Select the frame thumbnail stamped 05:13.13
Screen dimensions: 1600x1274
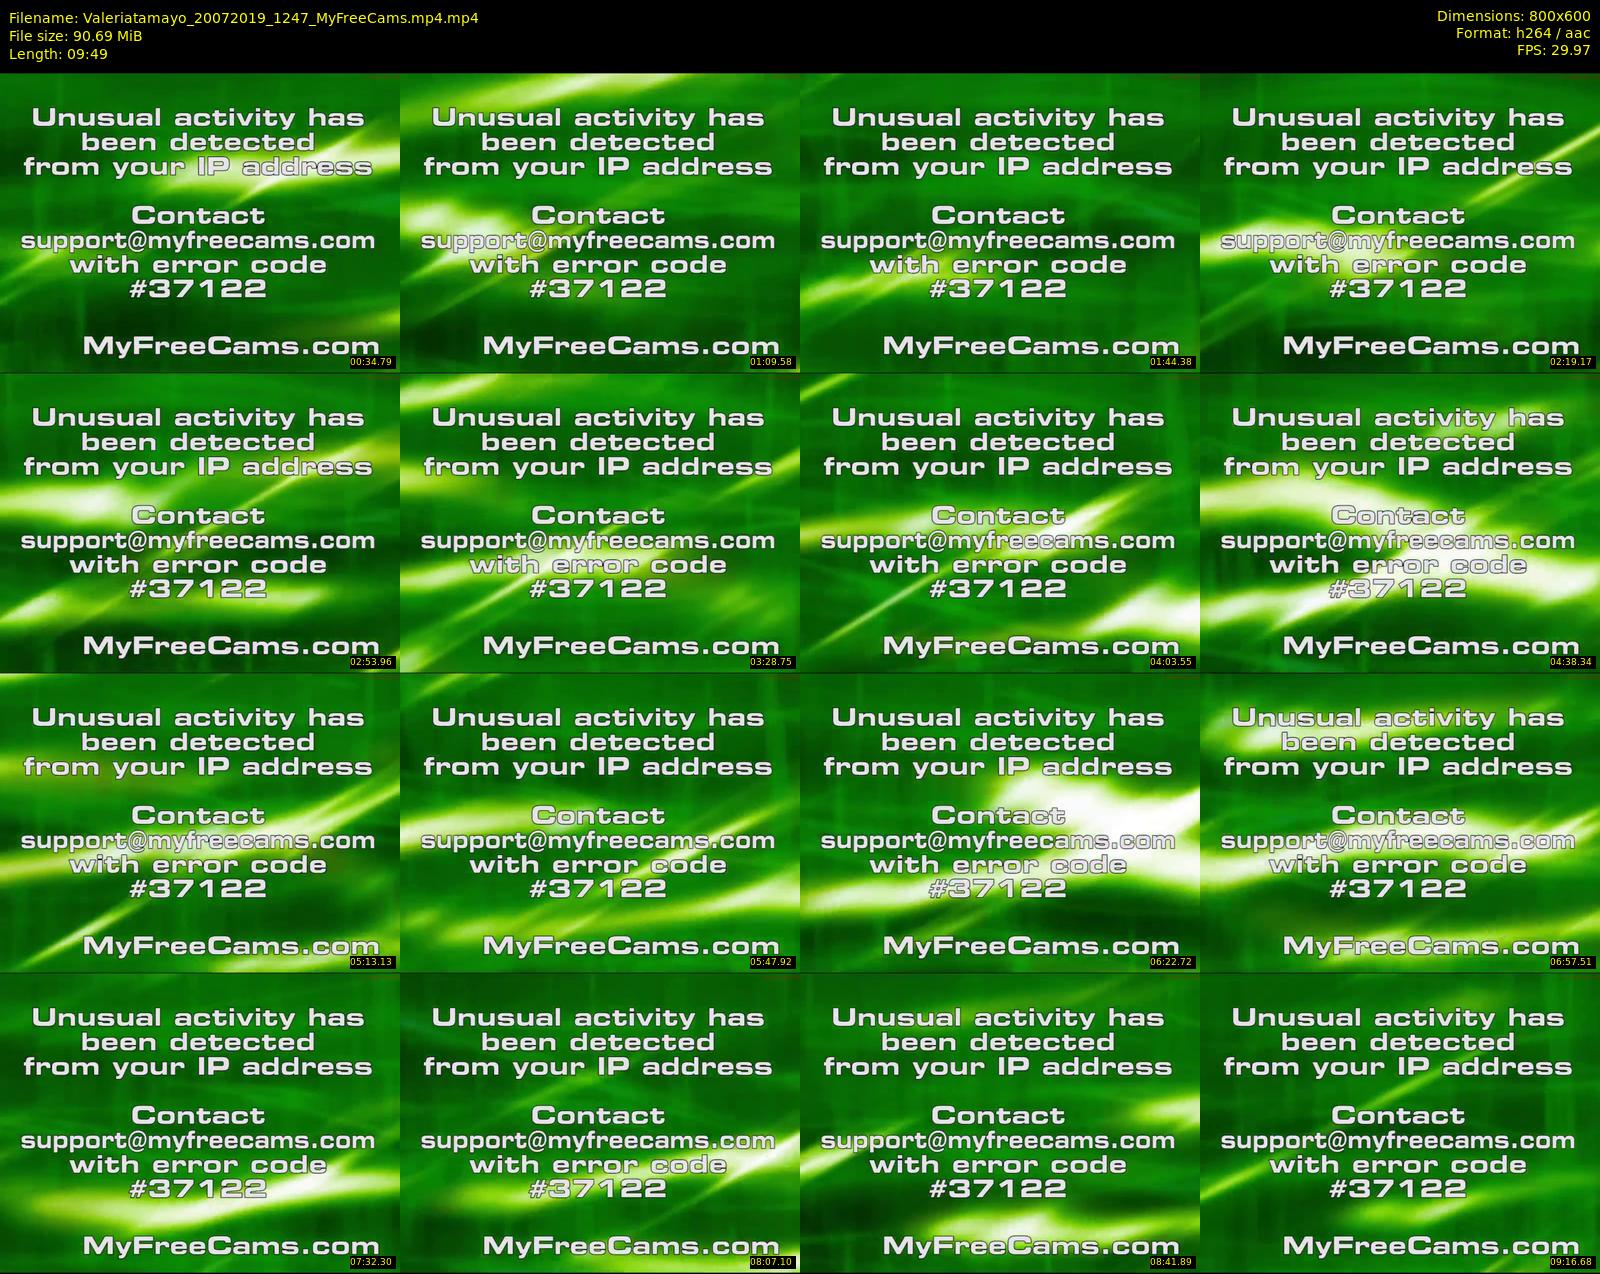(x=200, y=823)
